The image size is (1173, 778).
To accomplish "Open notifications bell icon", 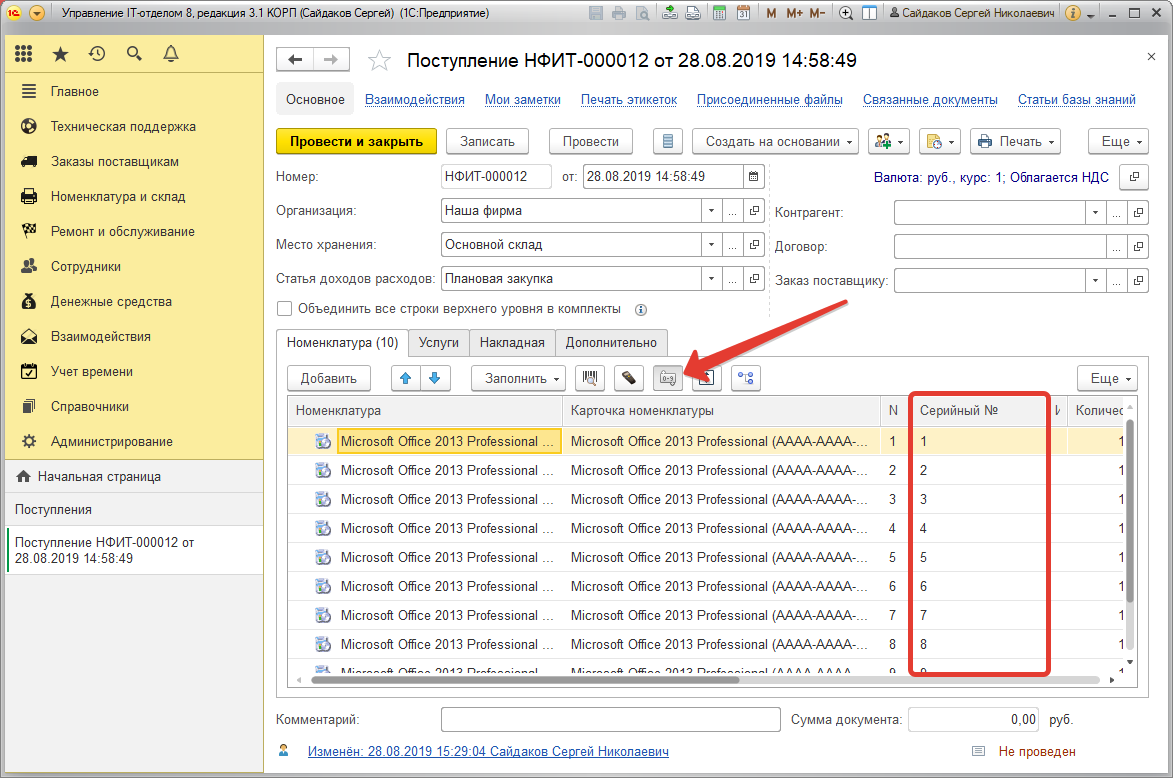I will coord(171,54).
